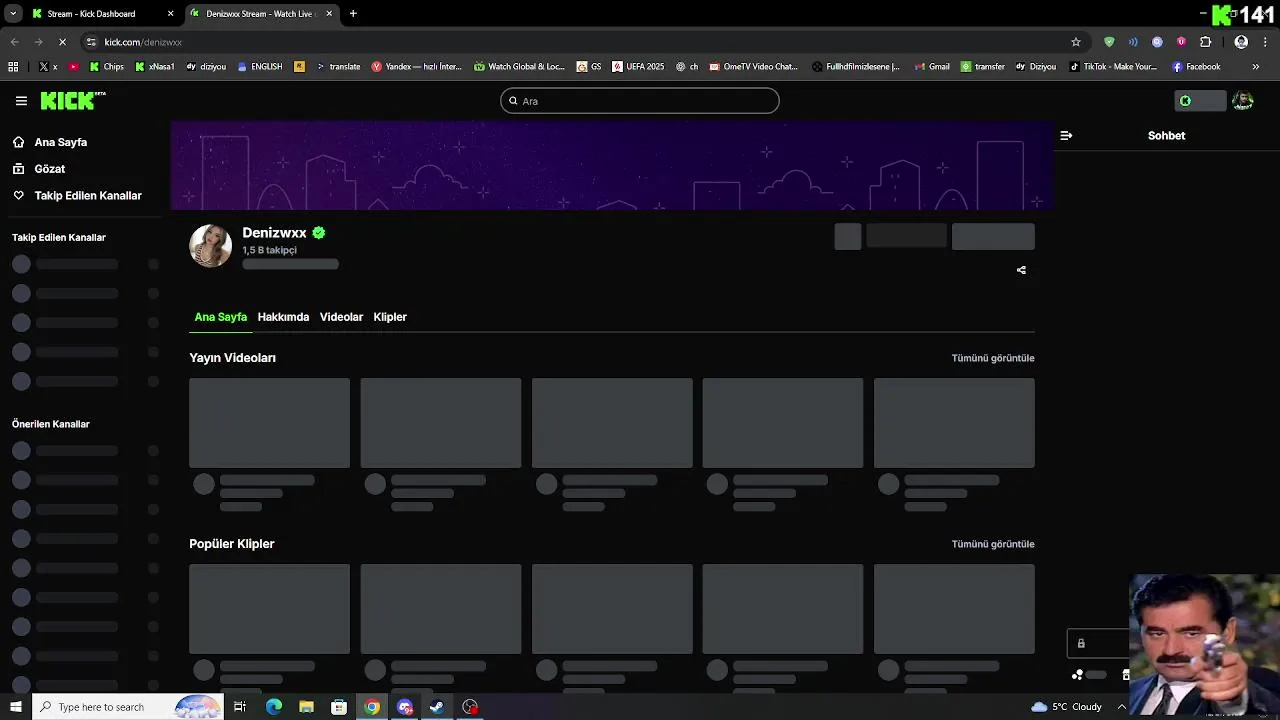Open the Videolar tab
Viewport: 1280px width, 720px height.
341,317
